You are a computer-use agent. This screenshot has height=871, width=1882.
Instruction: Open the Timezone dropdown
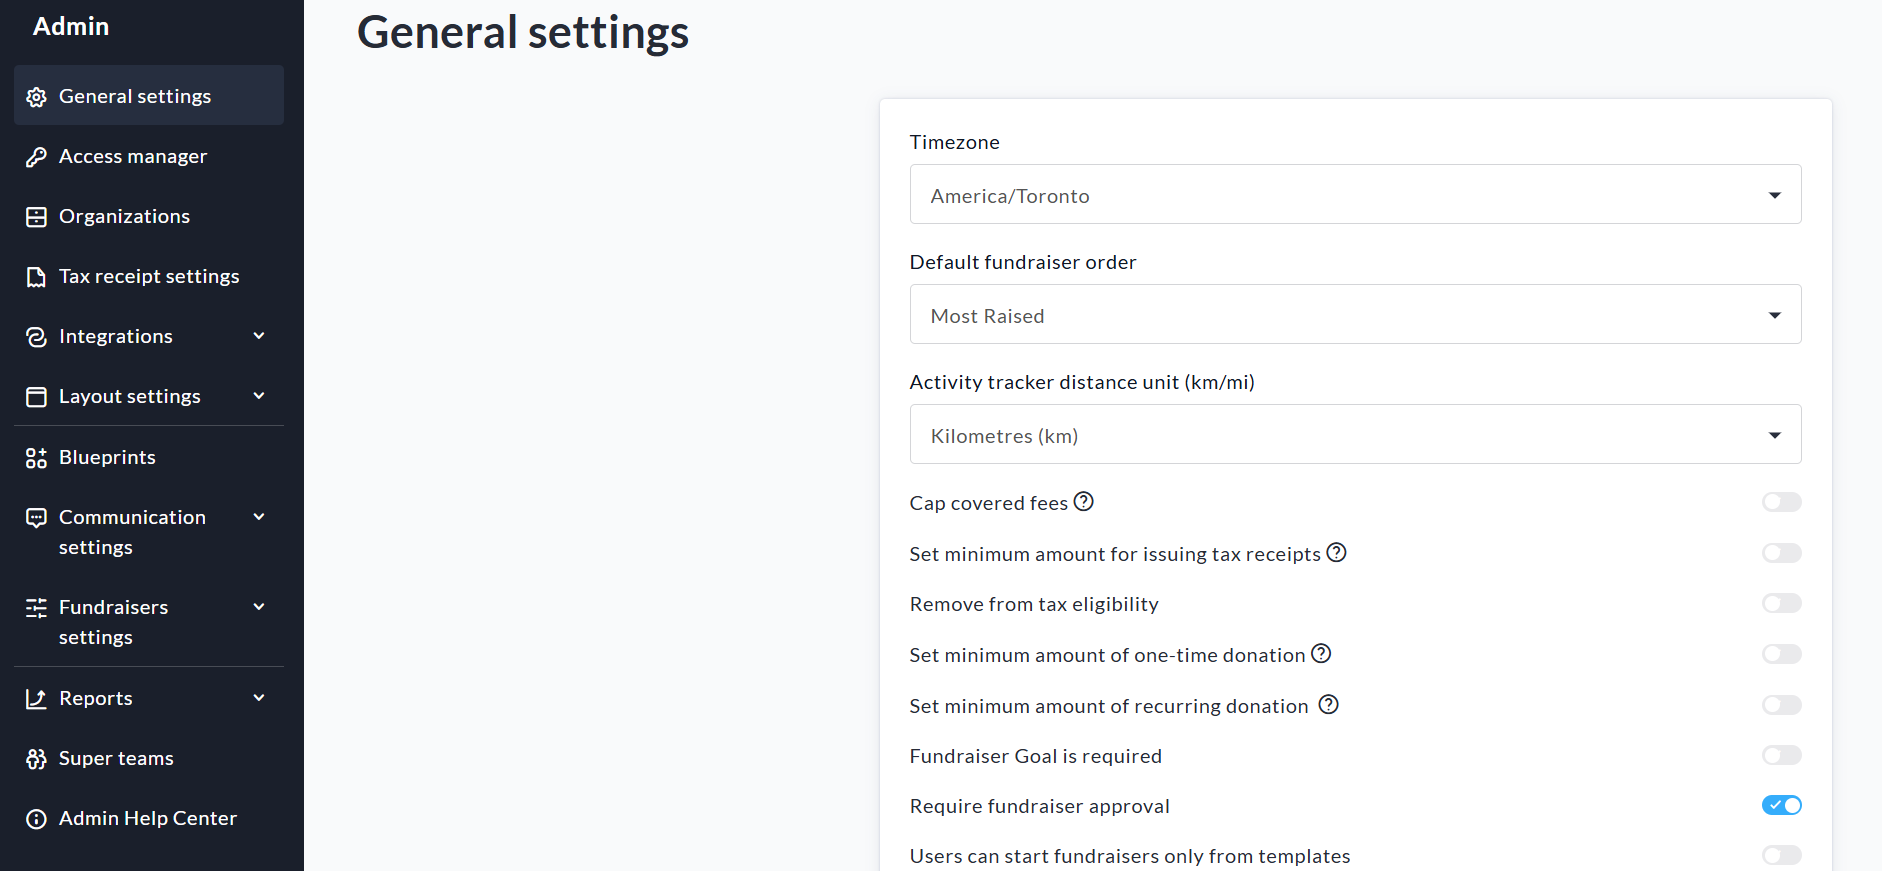[1355, 195]
